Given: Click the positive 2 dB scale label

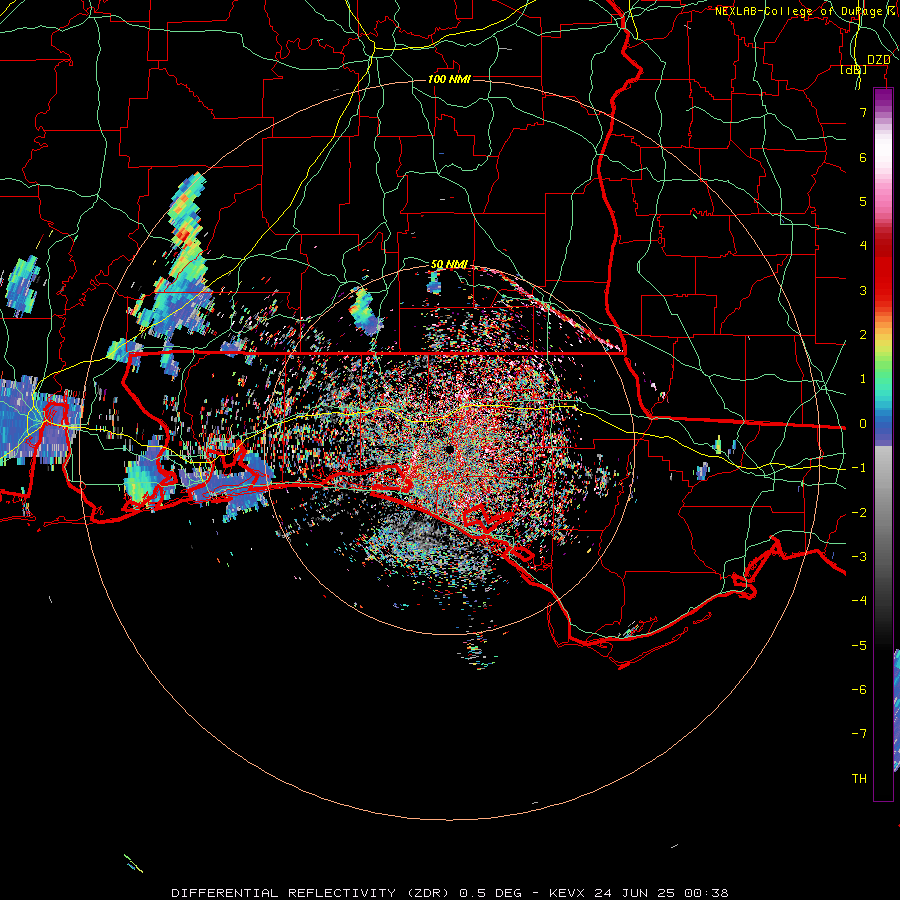Looking at the screenshot, I should pos(863,335).
